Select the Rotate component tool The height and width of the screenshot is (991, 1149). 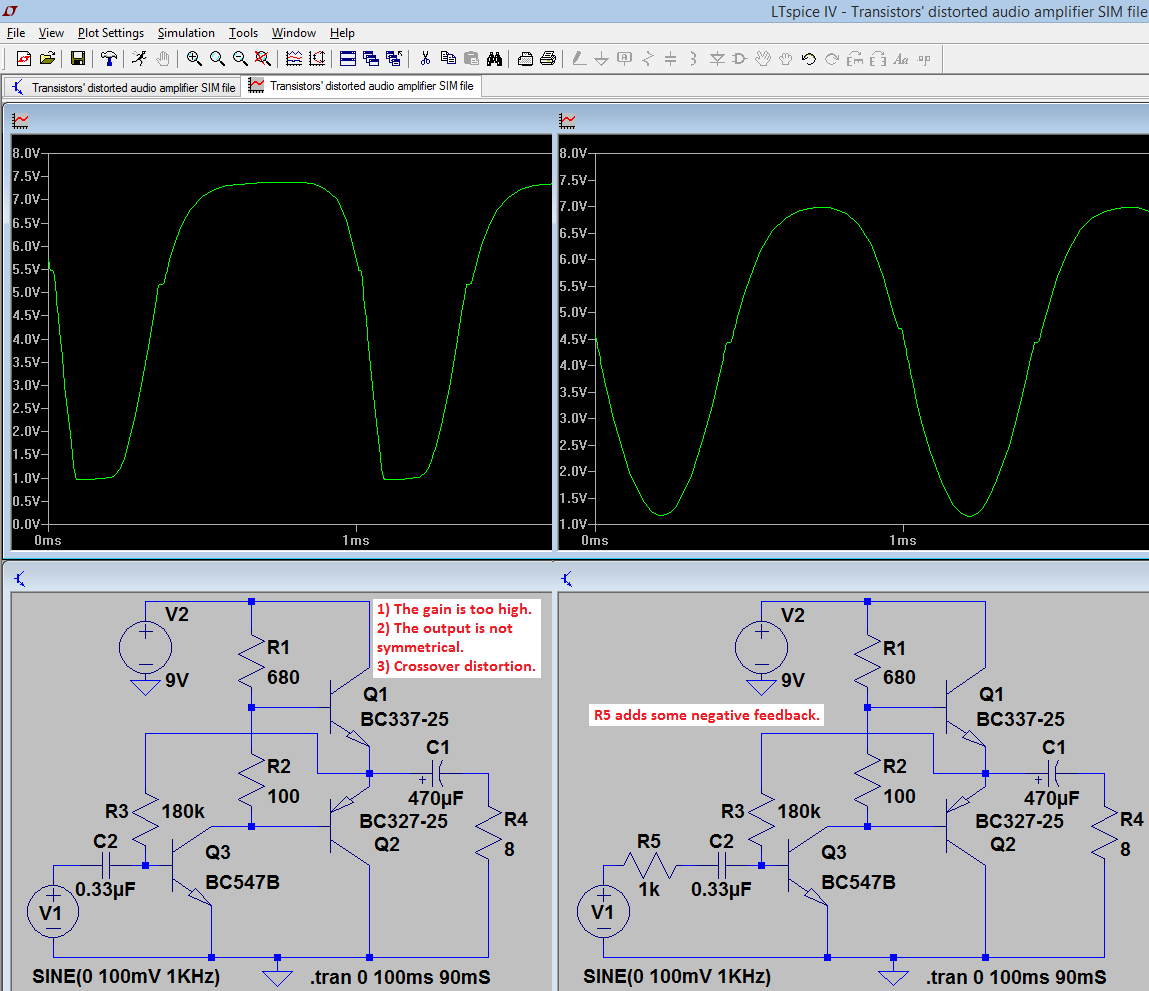tap(854, 59)
